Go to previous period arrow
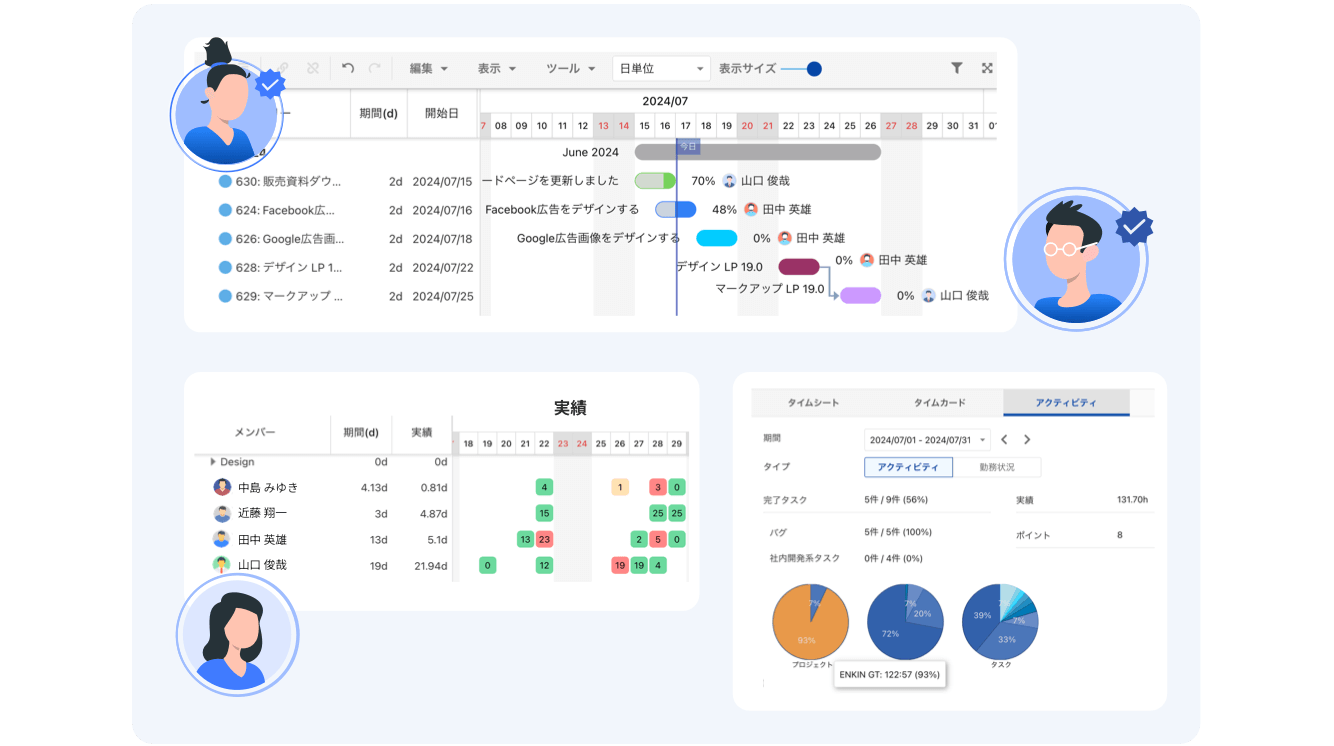 click(1005, 440)
